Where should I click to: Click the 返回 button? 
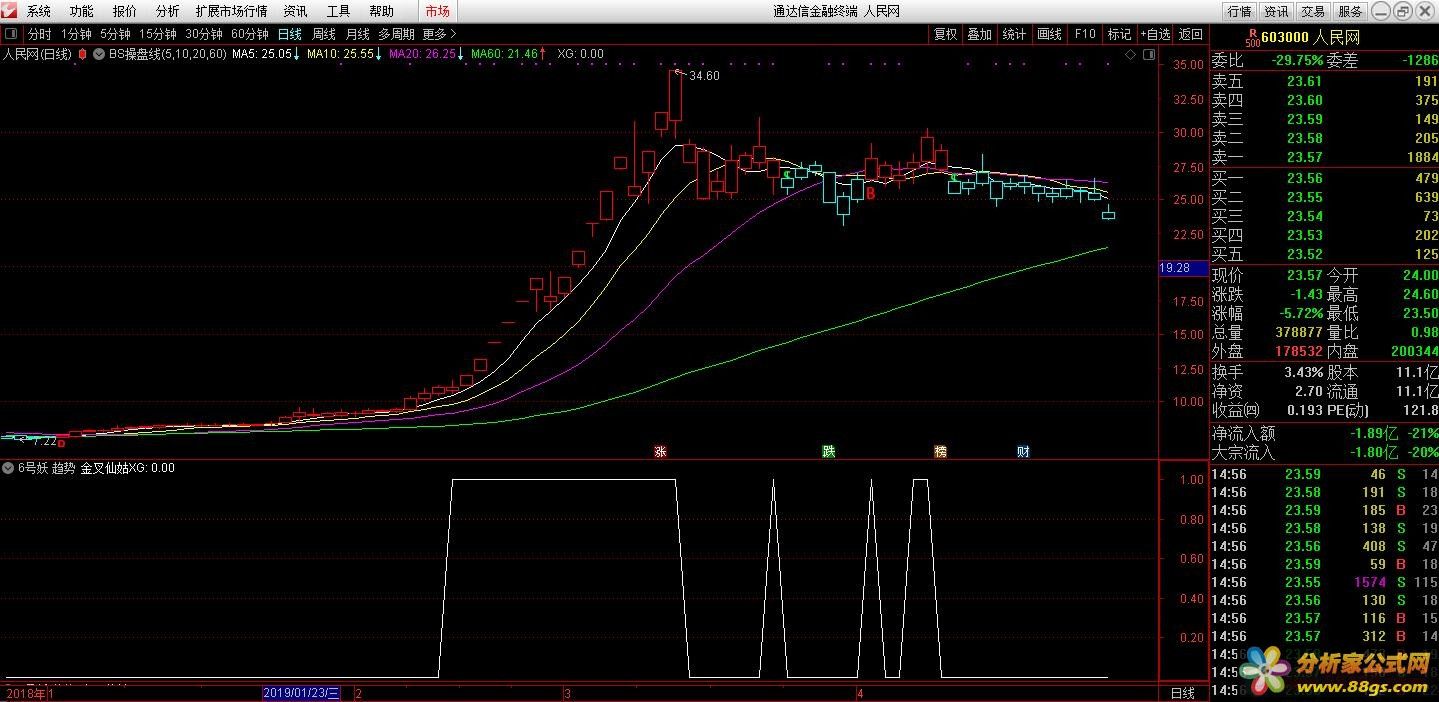(x=1191, y=34)
